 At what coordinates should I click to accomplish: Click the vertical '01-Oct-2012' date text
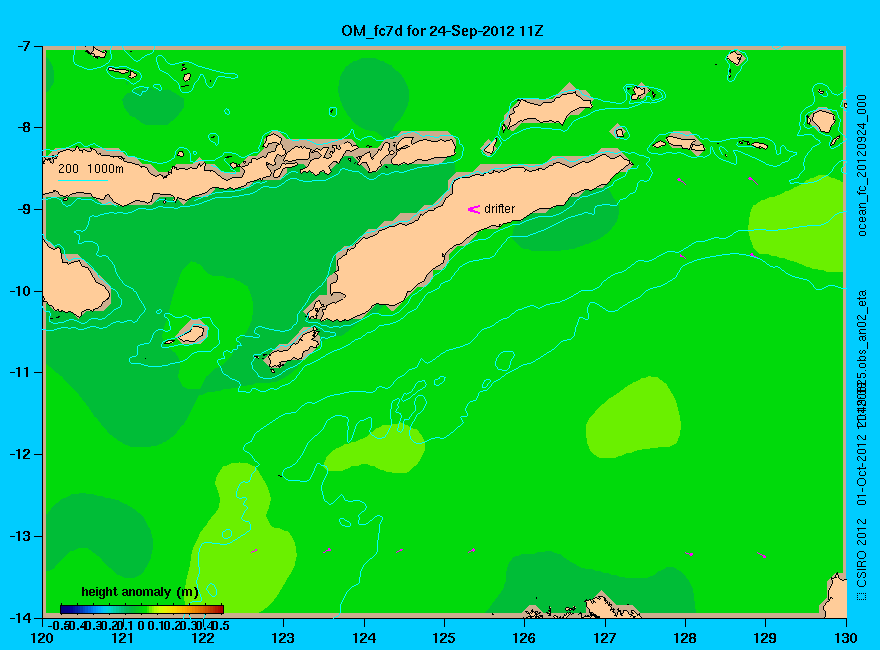pyautogui.click(x=862, y=468)
